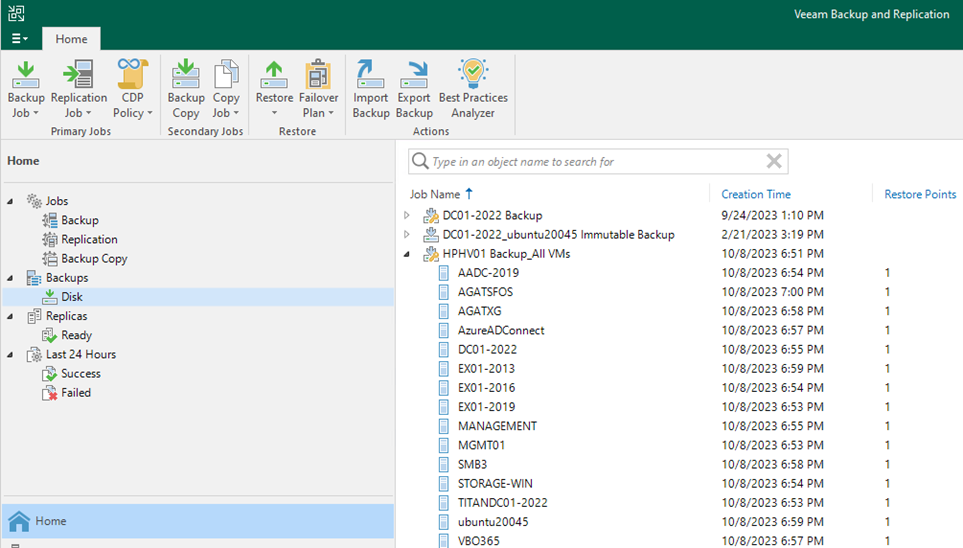The image size is (963, 548).
Task: Open the Backup Job ribbon button
Action: click(26, 89)
